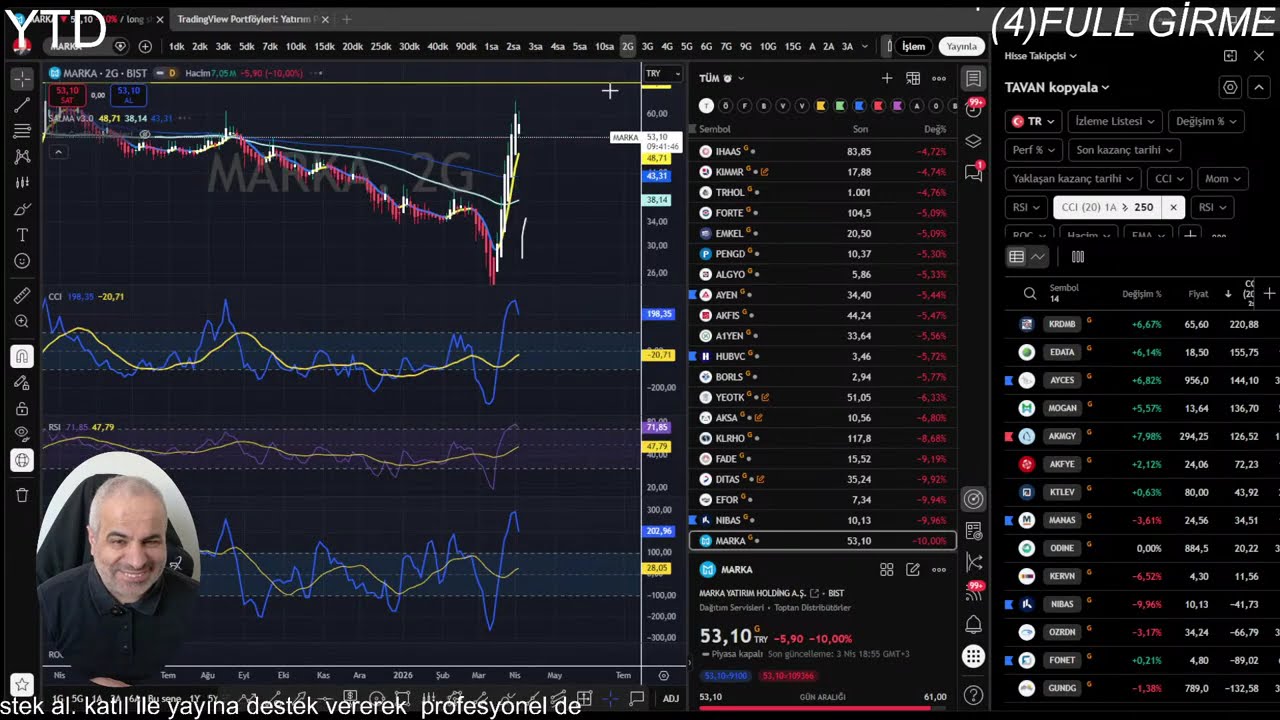Open the TR country filter dropdown
Viewport: 1280px width, 720px height.
pos(1031,121)
